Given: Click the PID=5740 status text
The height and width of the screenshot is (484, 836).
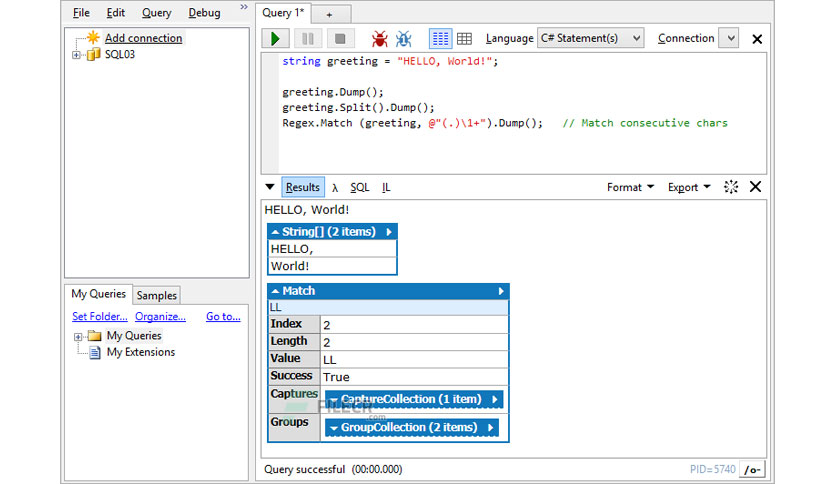Looking at the screenshot, I should click(x=712, y=470).
